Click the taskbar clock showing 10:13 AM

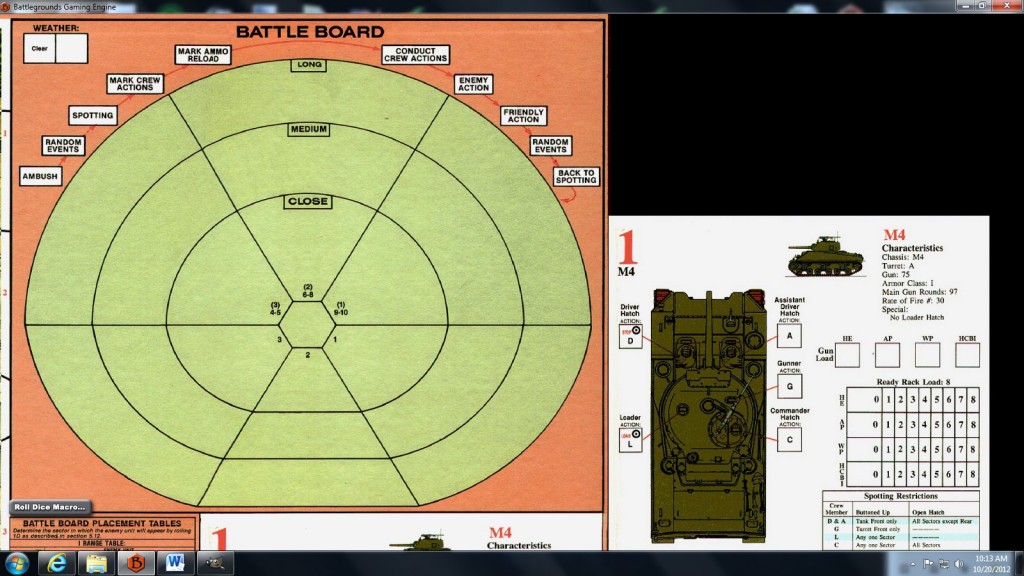991,564
